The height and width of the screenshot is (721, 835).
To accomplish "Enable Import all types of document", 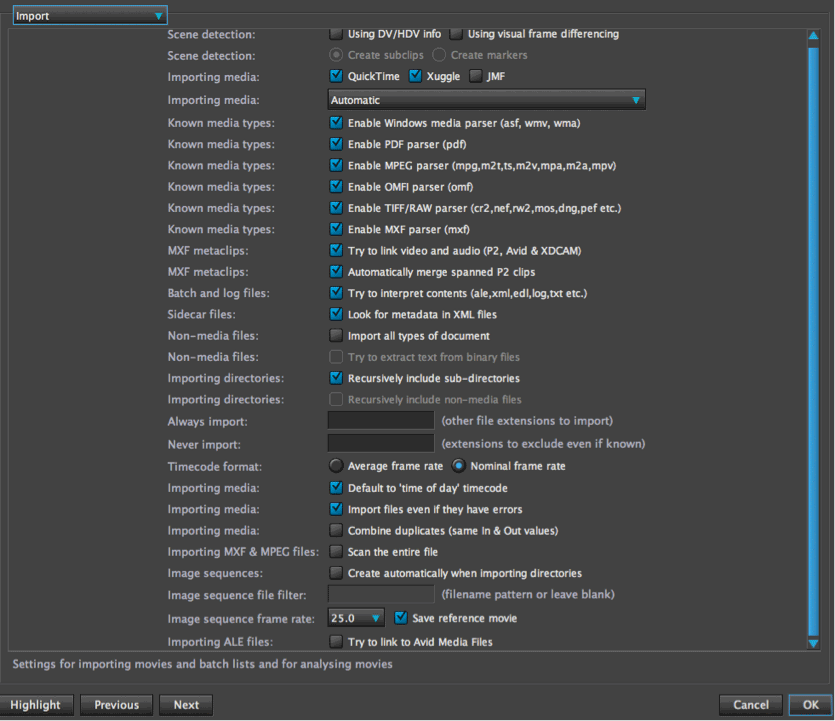I will (x=335, y=335).
